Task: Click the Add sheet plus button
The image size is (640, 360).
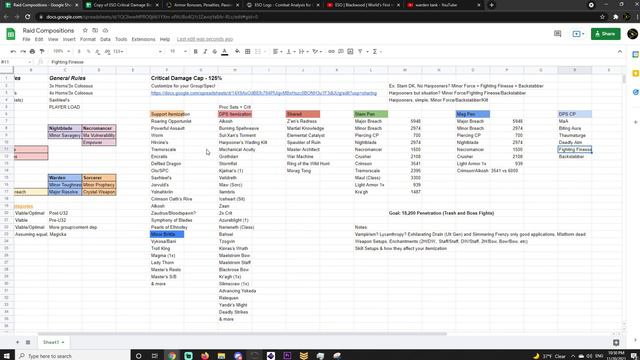Action: (17, 342)
